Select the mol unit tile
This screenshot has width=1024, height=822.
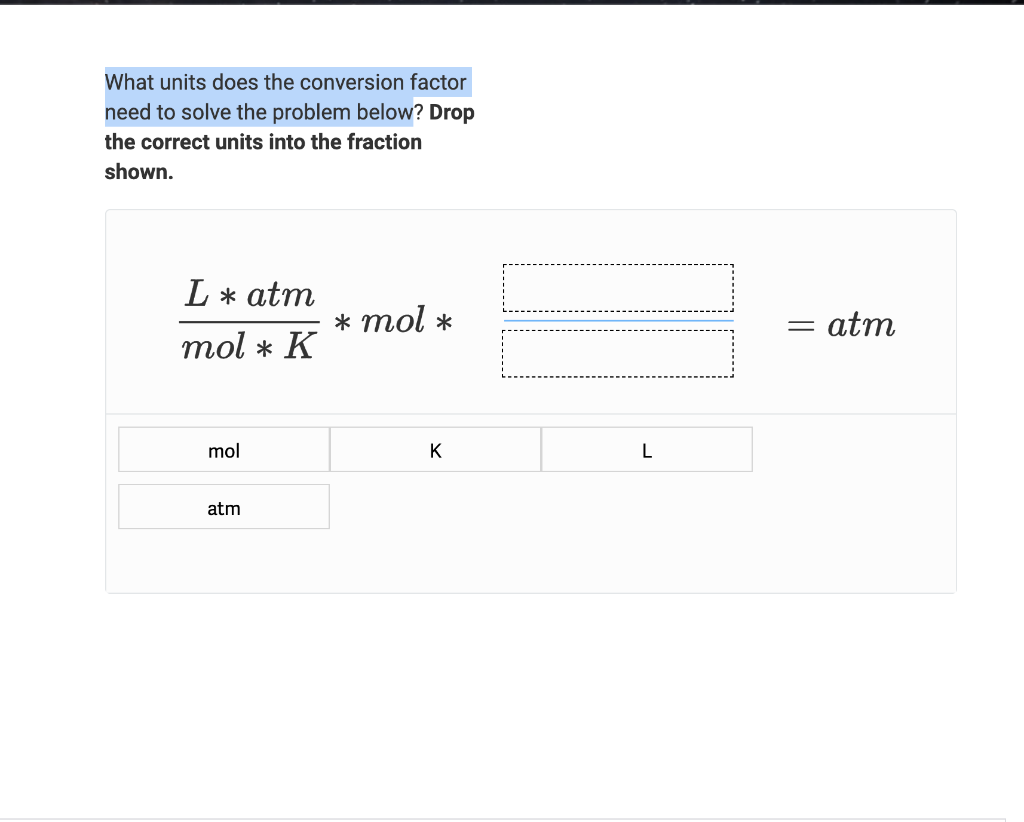223,450
